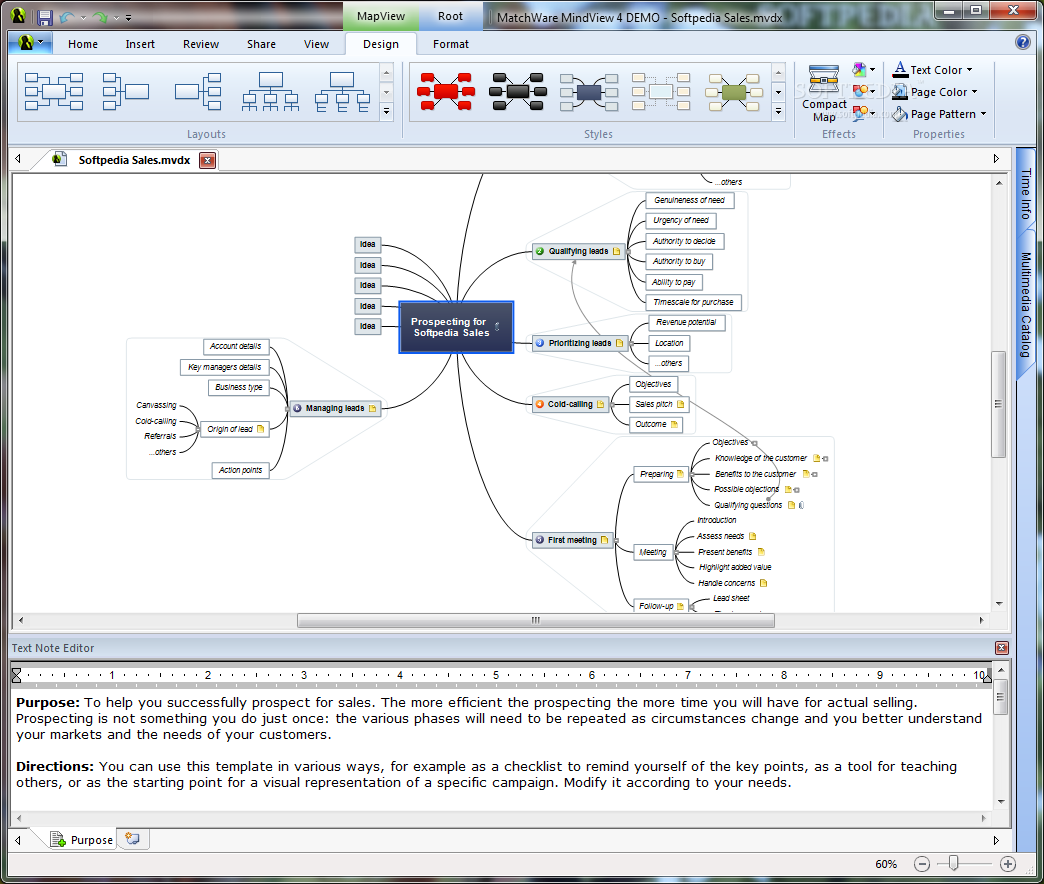Click the add new note icon beside Purpose
The image size is (1044, 884).
pos(132,839)
